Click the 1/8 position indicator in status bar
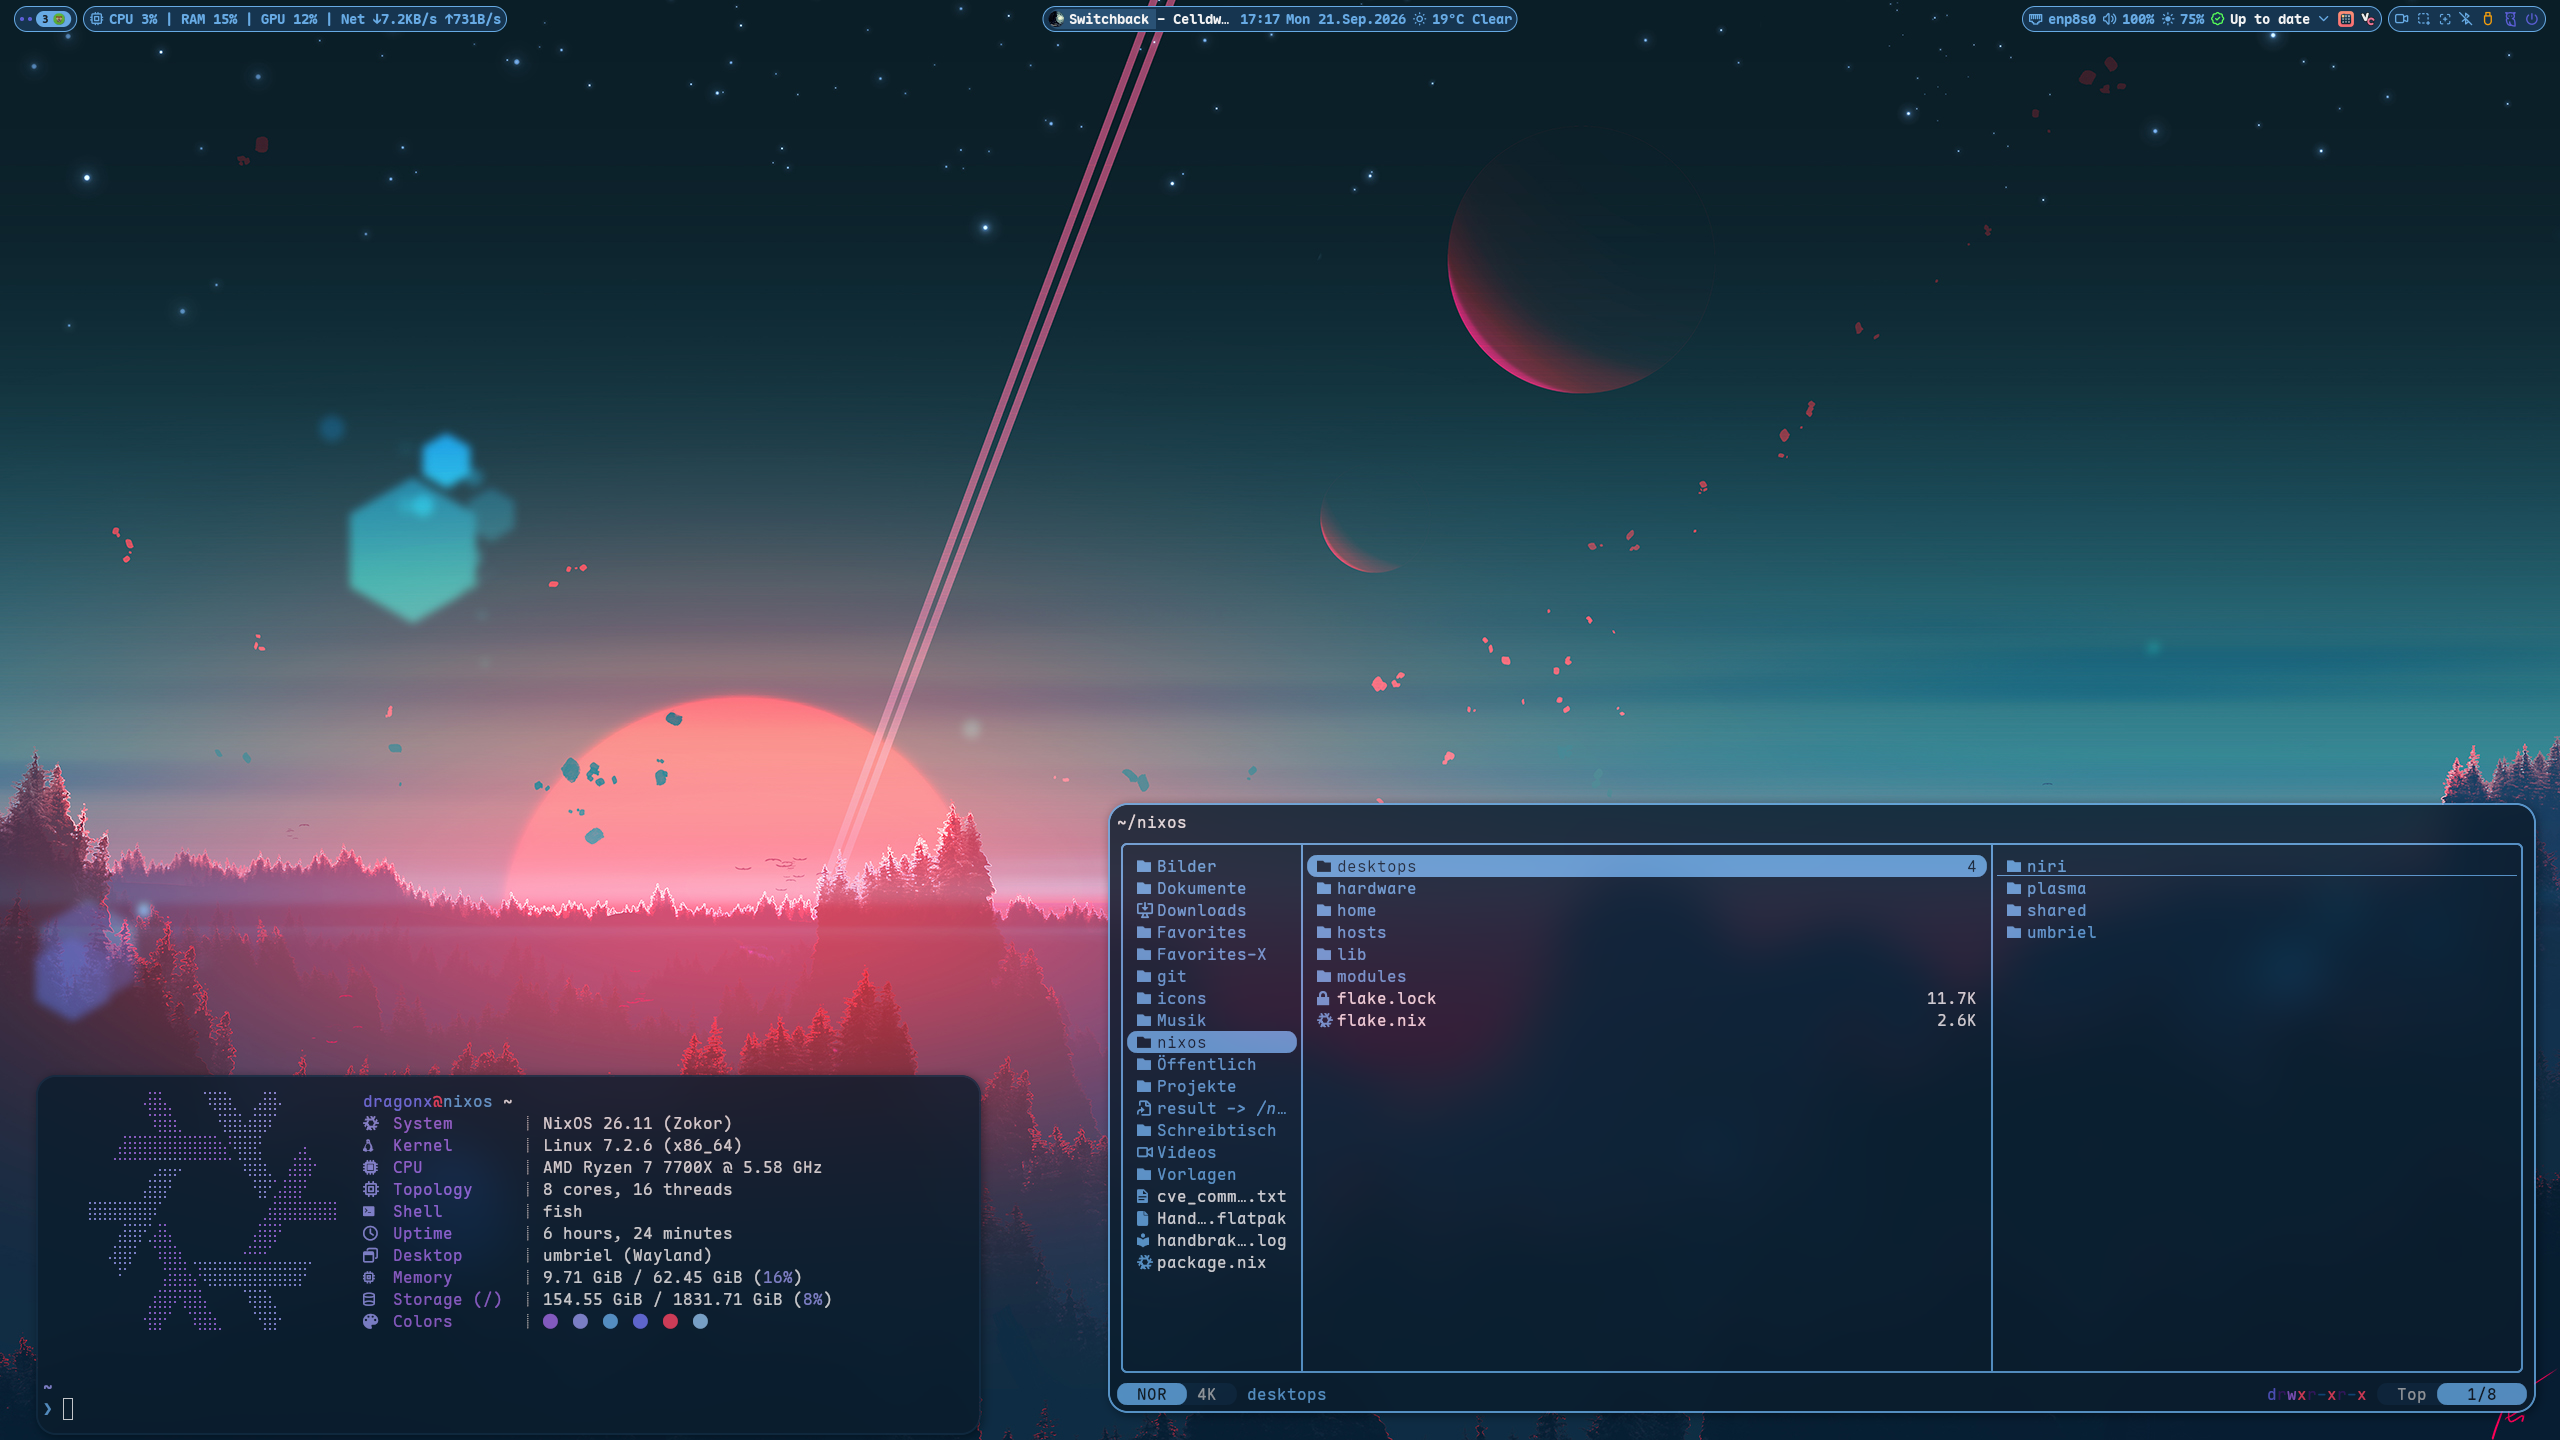This screenshot has height=1440, width=2560. point(2481,1394)
